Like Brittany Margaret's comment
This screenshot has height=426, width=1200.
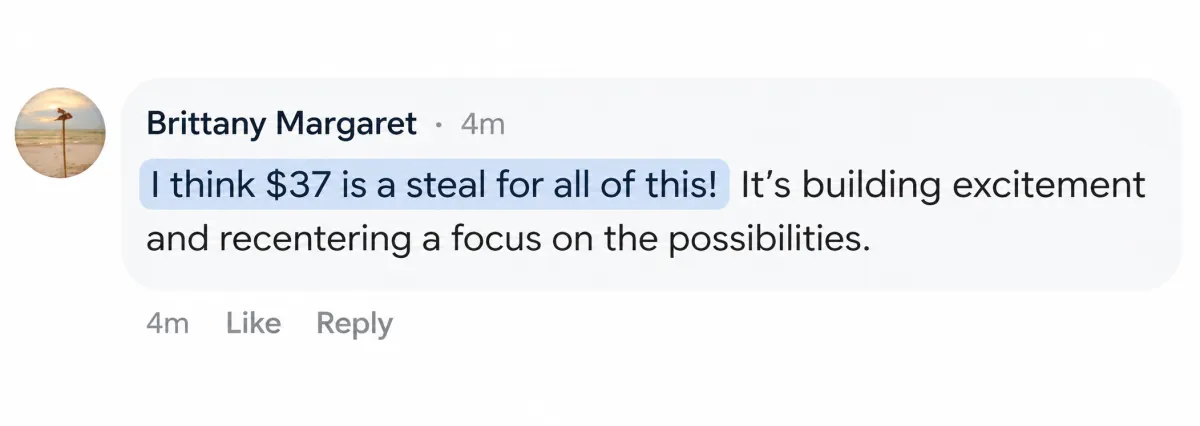click(253, 324)
